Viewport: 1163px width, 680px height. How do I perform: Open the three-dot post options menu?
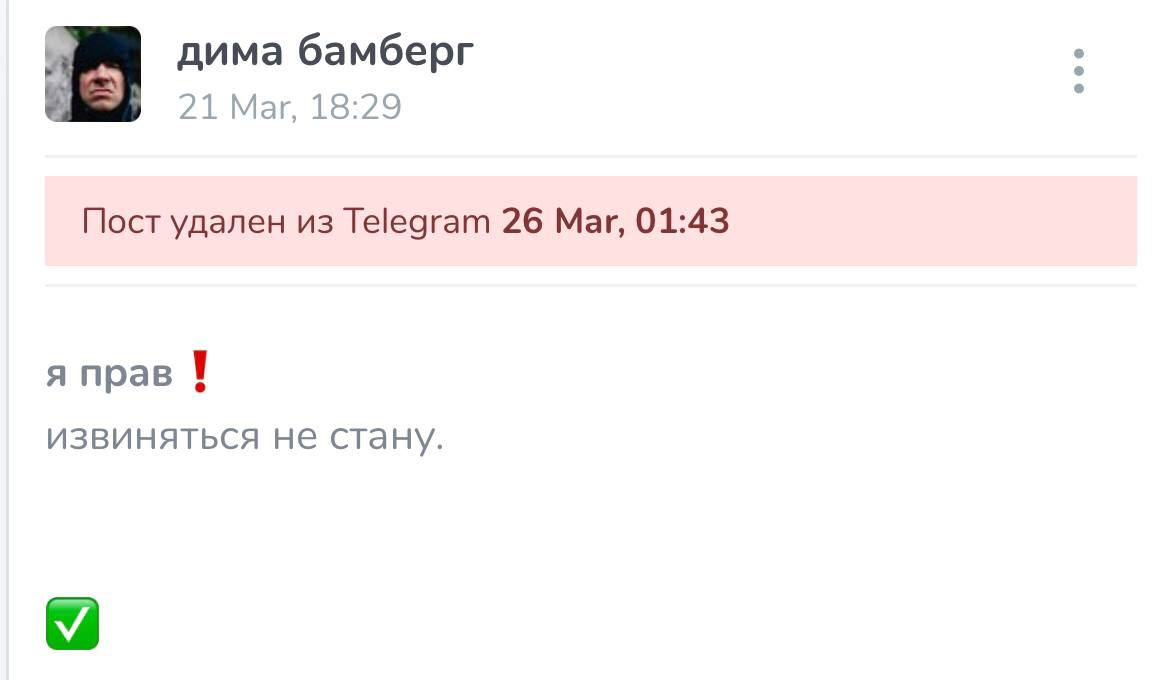[1078, 71]
